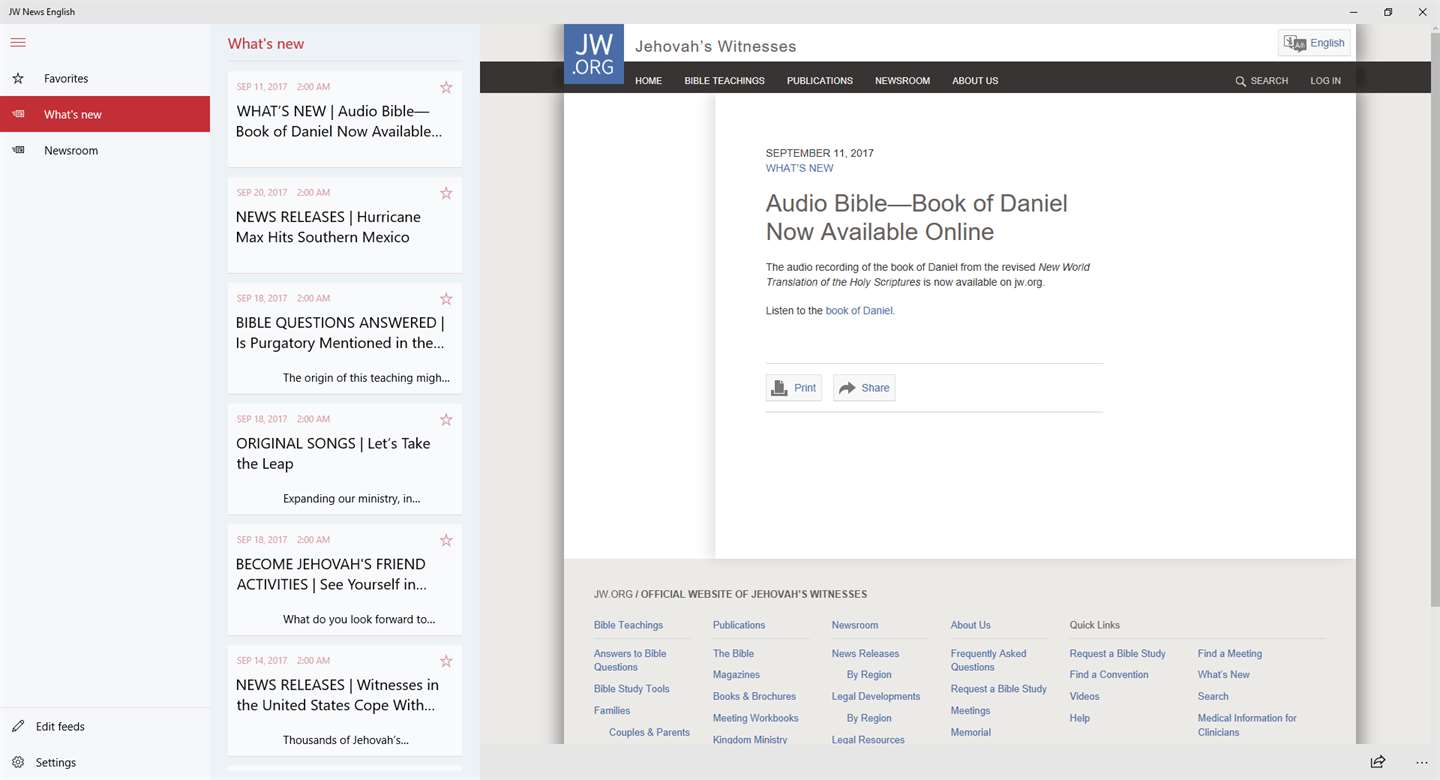The height and width of the screenshot is (780, 1440).
Task: Select the What's new feed in sidebar
Action: pos(105,114)
